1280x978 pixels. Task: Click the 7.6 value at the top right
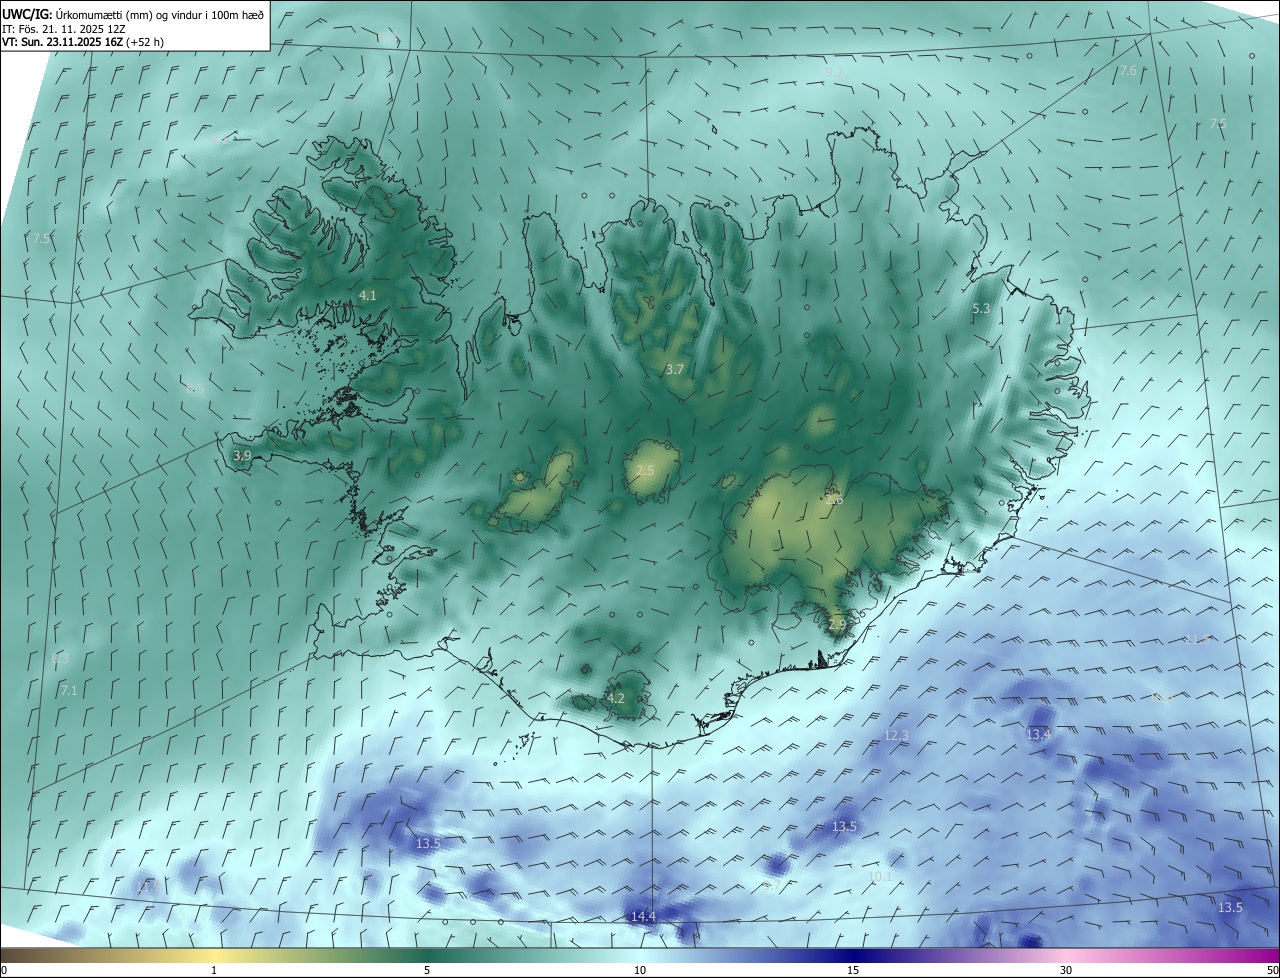(1128, 70)
